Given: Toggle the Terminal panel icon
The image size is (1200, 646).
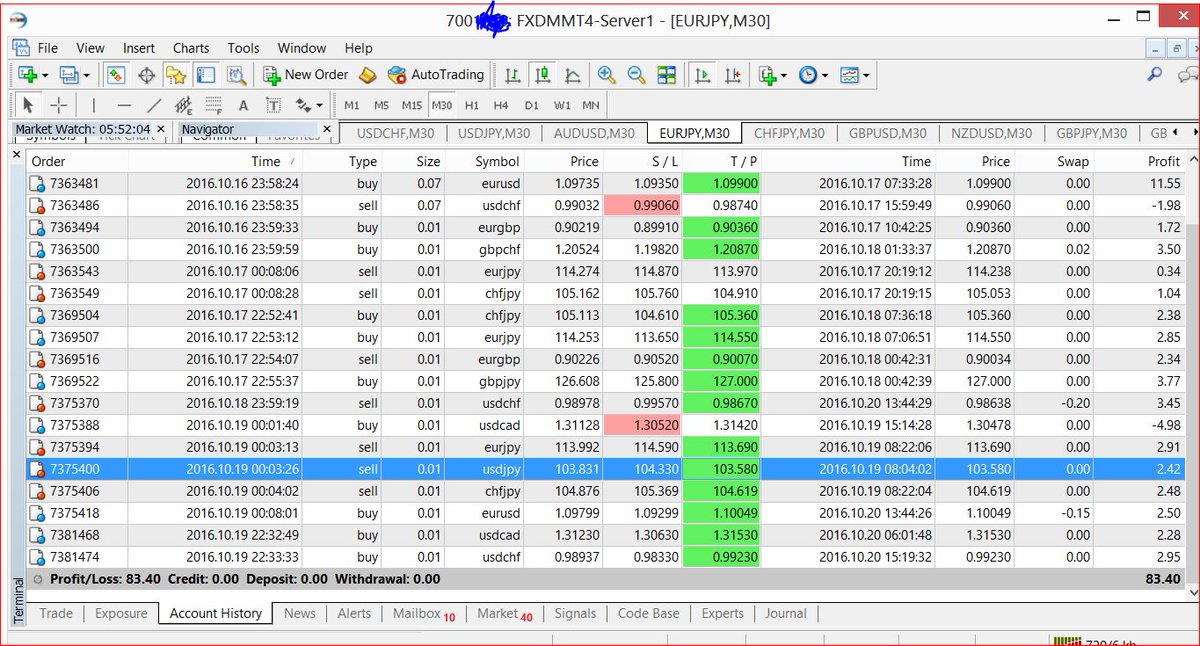Looking at the screenshot, I should point(206,74).
